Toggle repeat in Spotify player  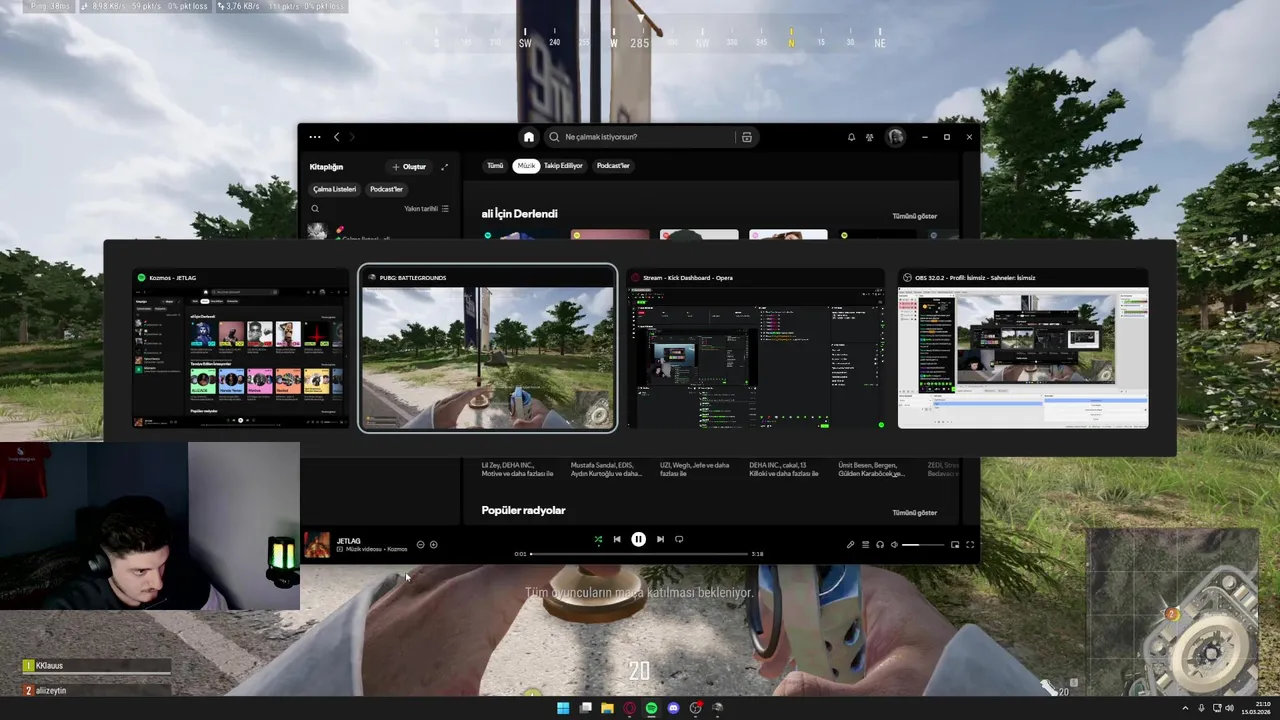[x=679, y=539]
